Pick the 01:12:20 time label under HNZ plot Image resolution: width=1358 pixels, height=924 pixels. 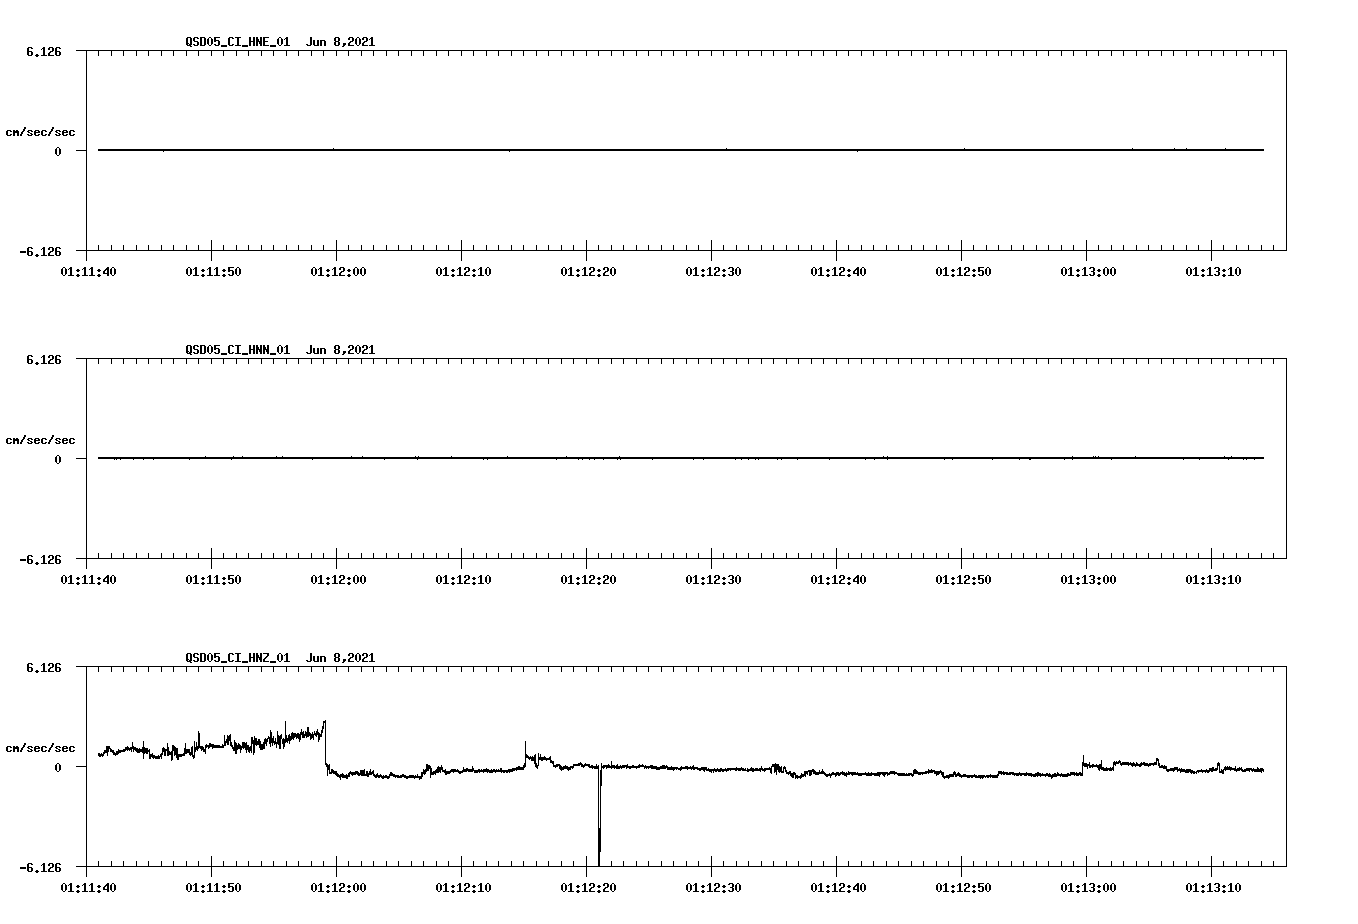[588, 887]
